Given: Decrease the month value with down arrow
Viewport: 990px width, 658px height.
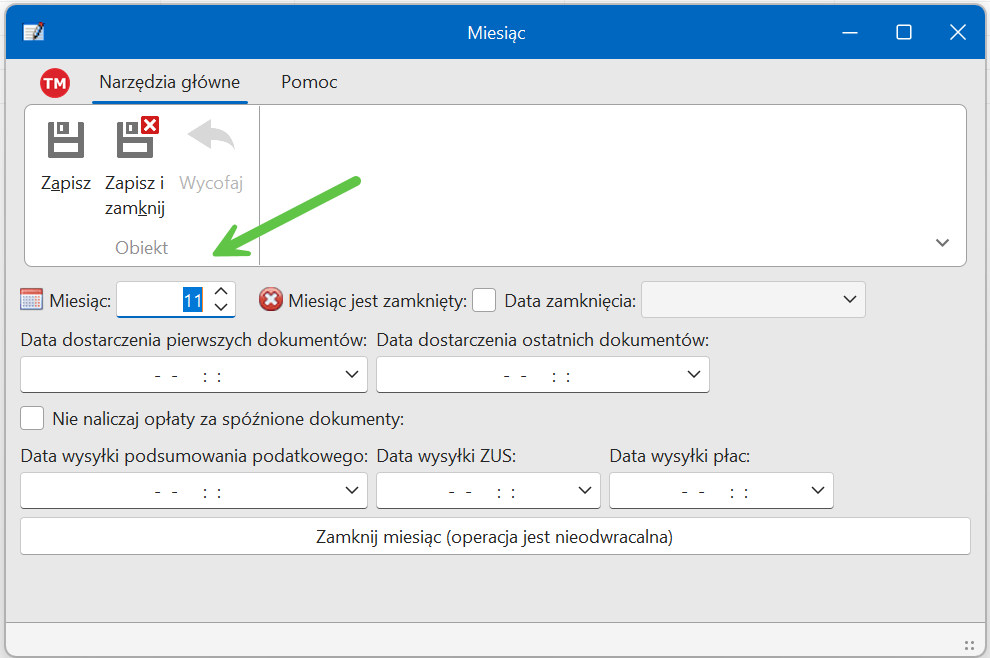Looking at the screenshot, I should tap(222, 307).
